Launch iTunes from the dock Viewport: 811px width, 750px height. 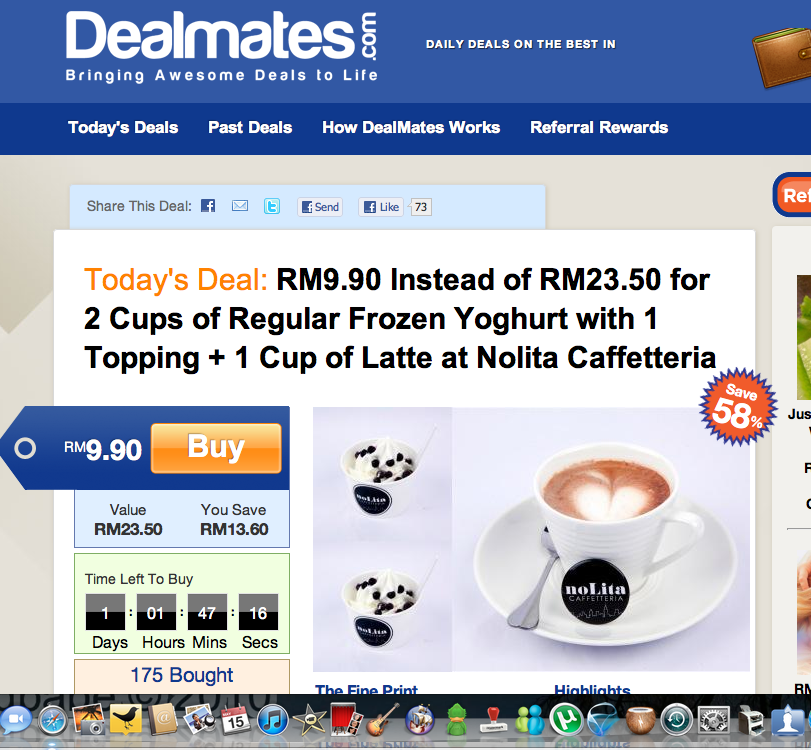[x=273, y=720]
